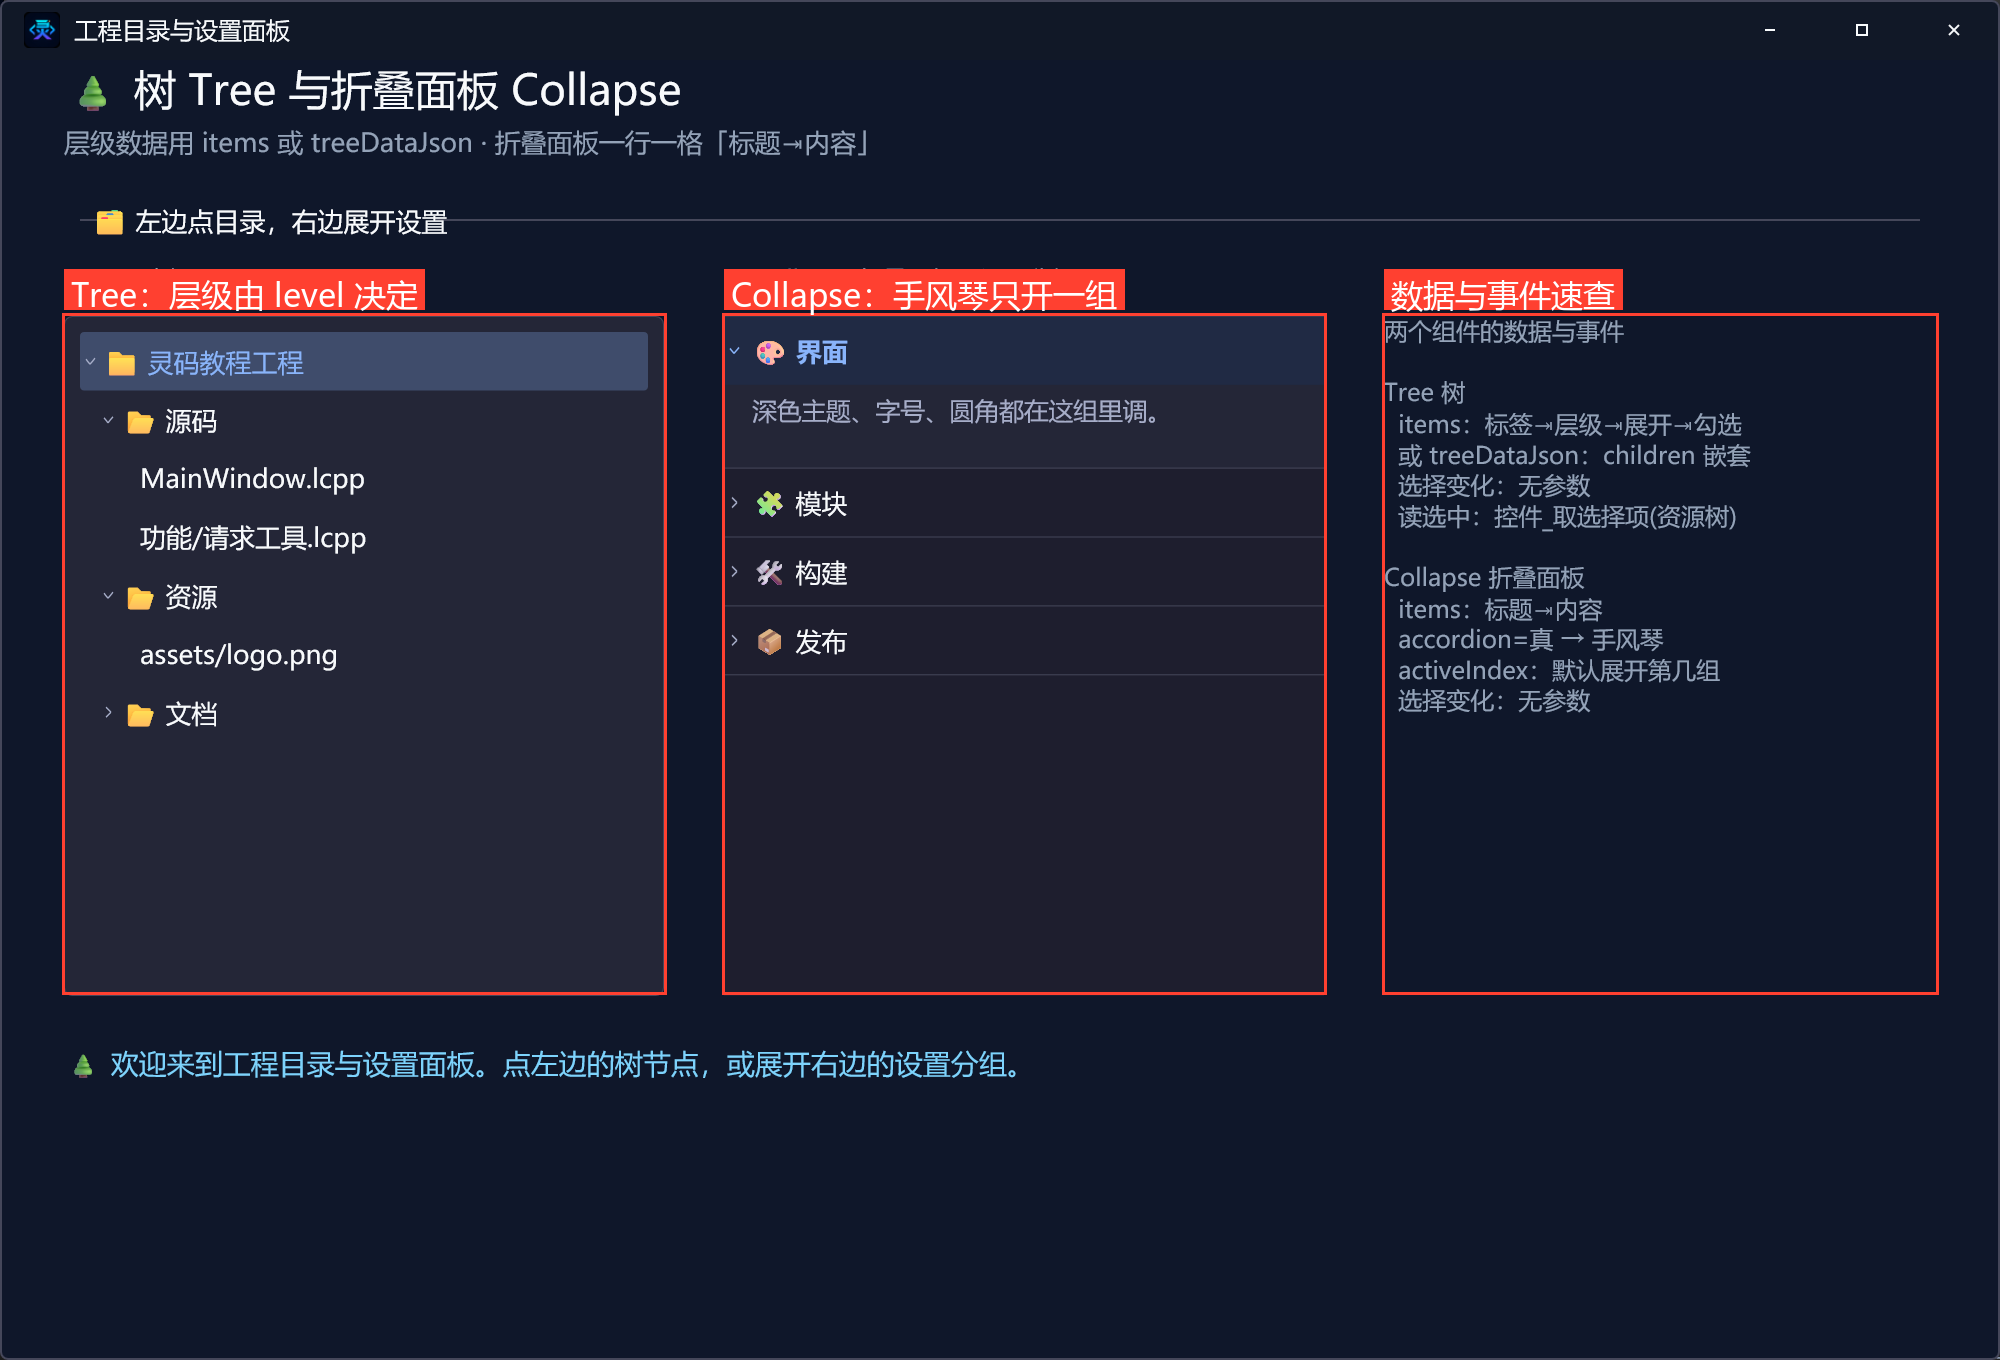Image resolution: width=2000 pixels, height=1360 pixels.
Task: Maximize the 工程目录与设置面板 window
Action: (1862, 30)
